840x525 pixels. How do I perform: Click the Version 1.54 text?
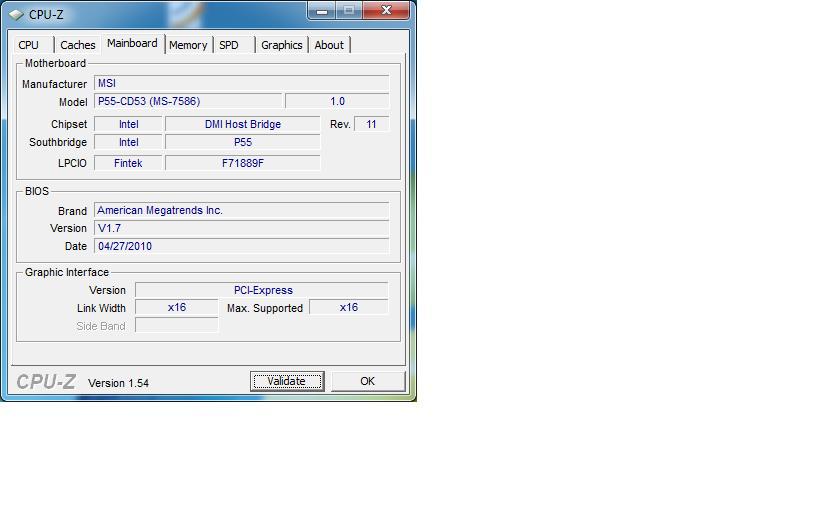coord(118,383)
